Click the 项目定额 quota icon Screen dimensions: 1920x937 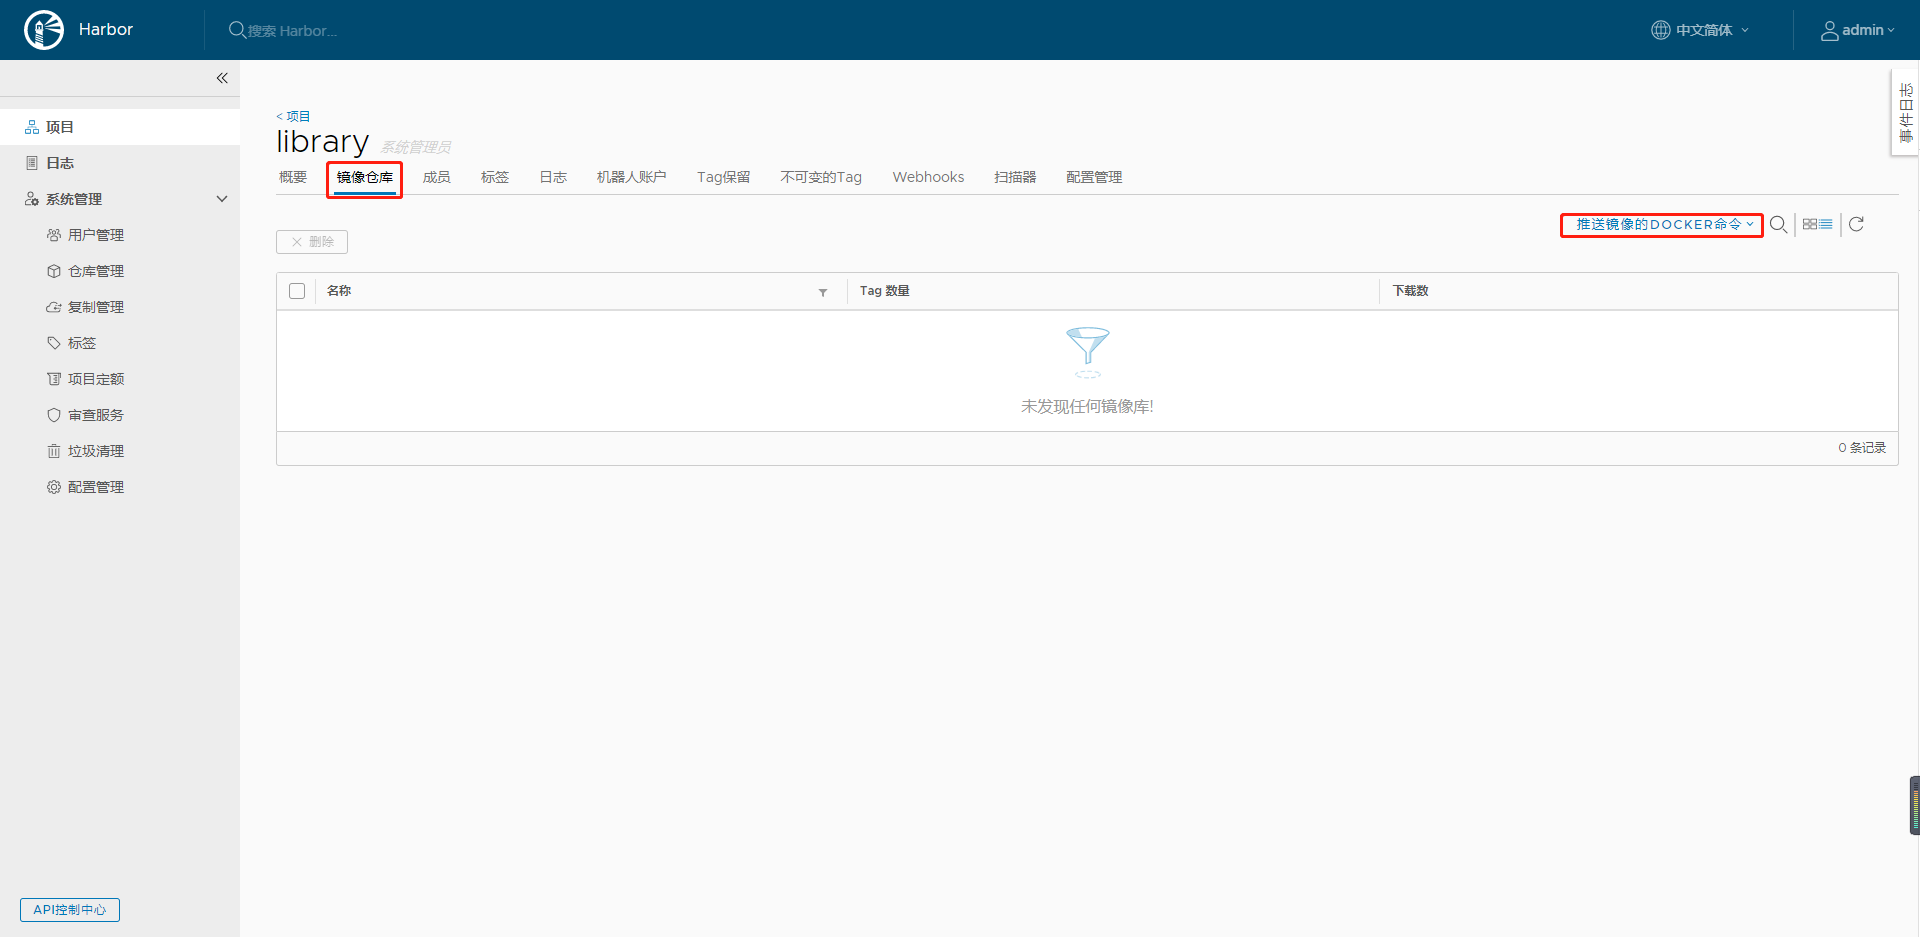(x=54, y=379)
